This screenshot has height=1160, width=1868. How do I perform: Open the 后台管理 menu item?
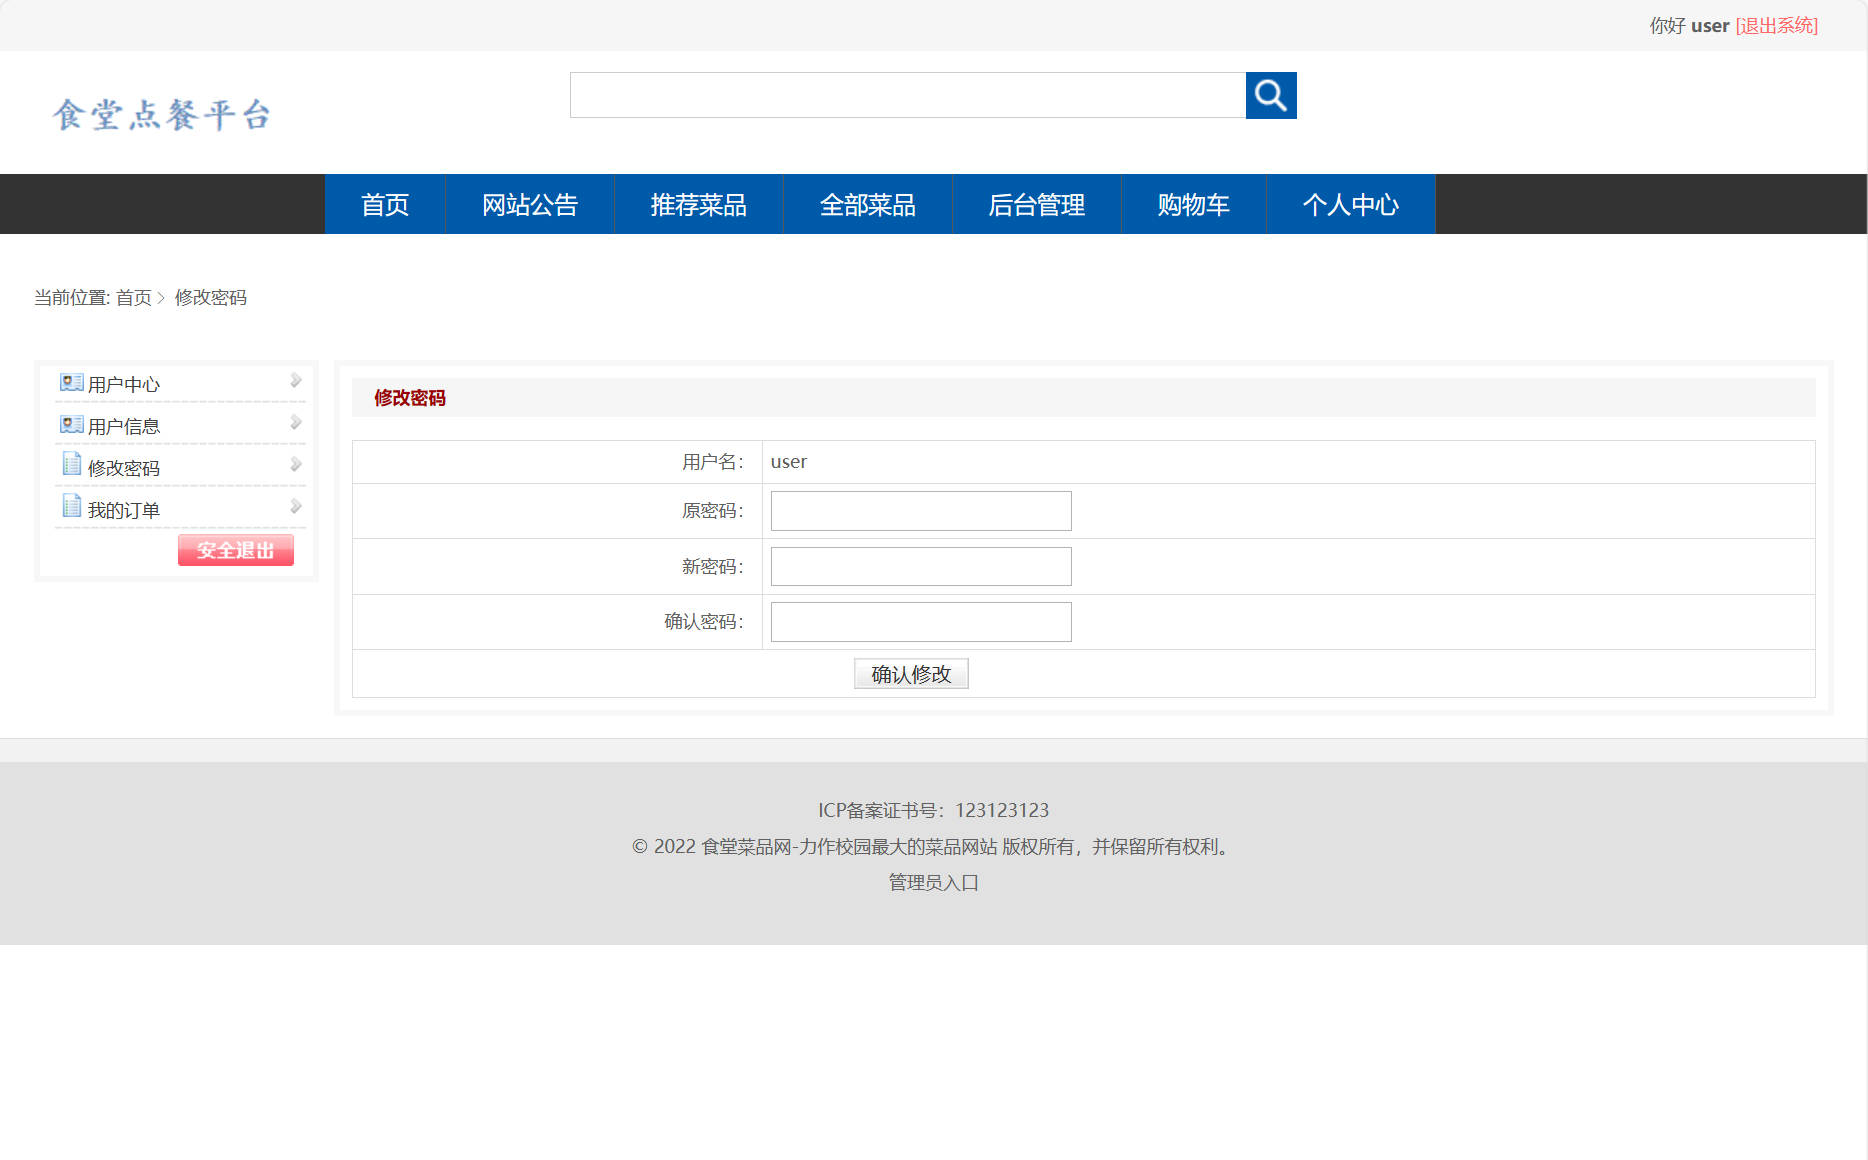click(x=1036, y=204)
